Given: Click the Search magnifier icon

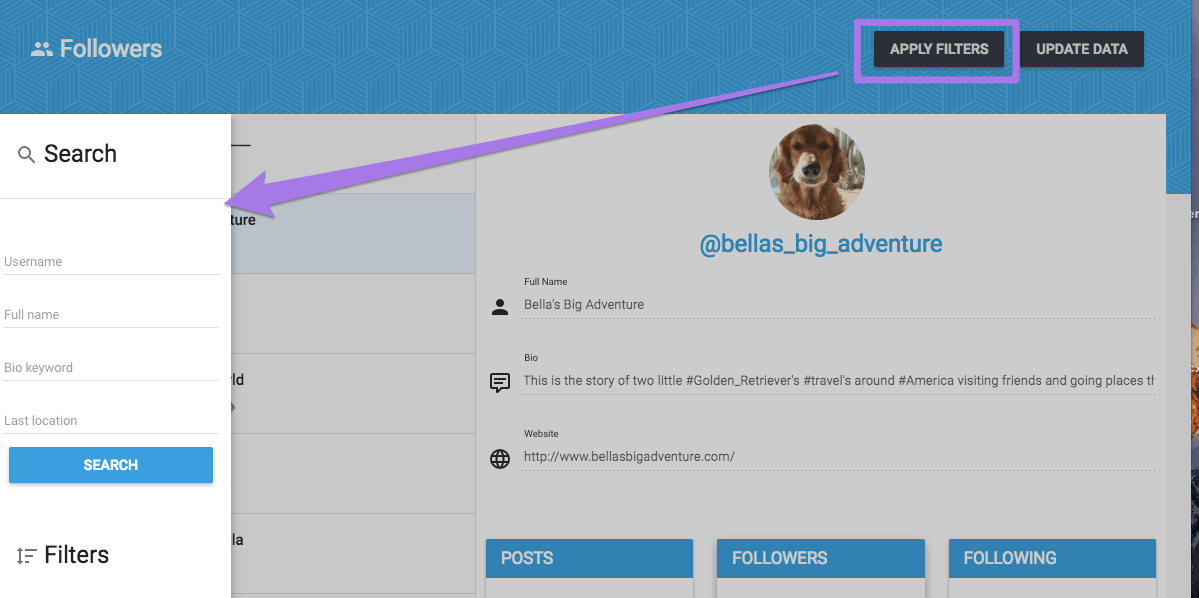Looking at the screenshot, I should tap(26, 155).
